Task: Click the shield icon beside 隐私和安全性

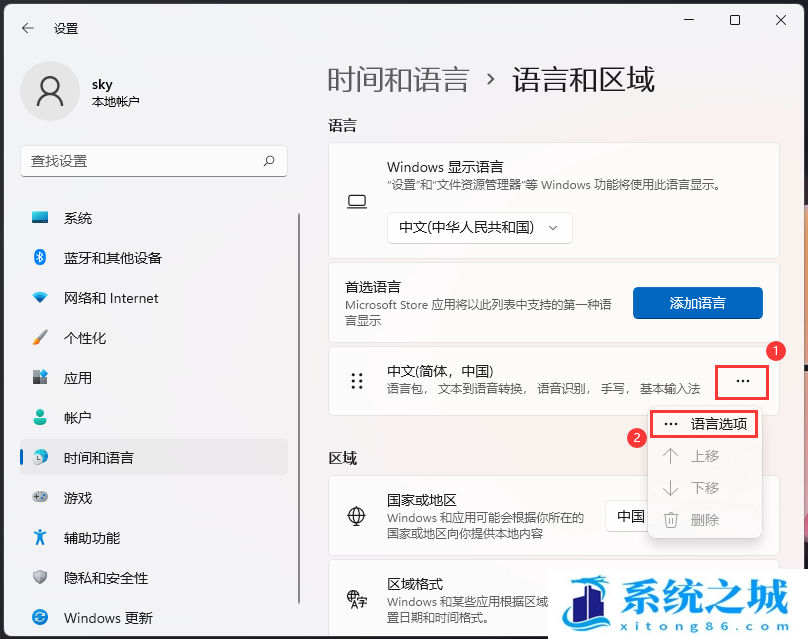Action: click(40, 577)
